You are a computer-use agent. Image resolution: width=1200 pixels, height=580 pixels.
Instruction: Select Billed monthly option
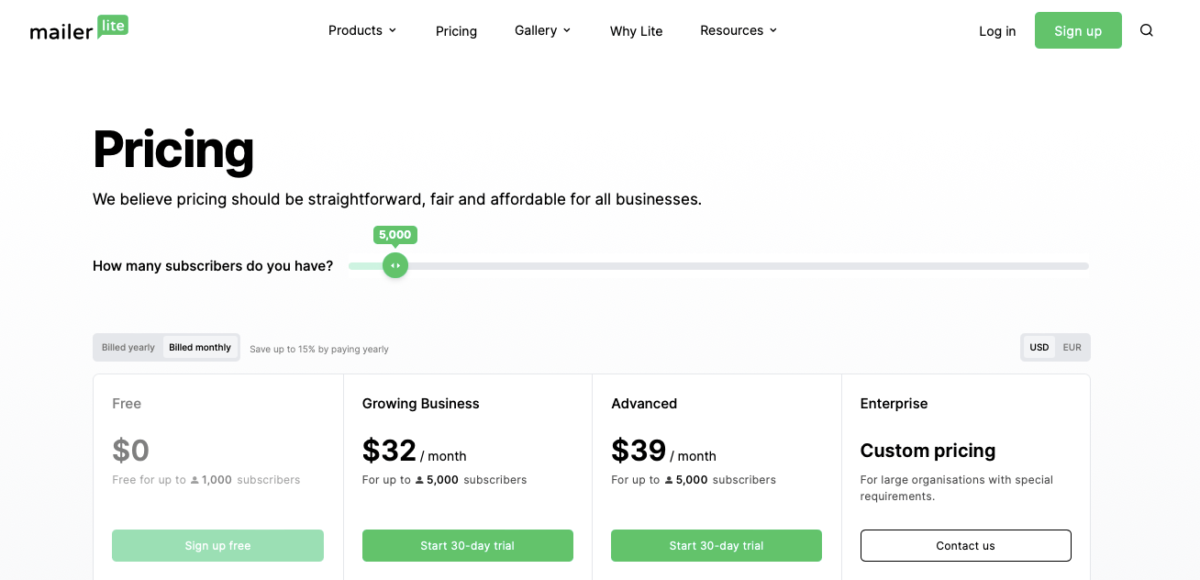(200, 347)
